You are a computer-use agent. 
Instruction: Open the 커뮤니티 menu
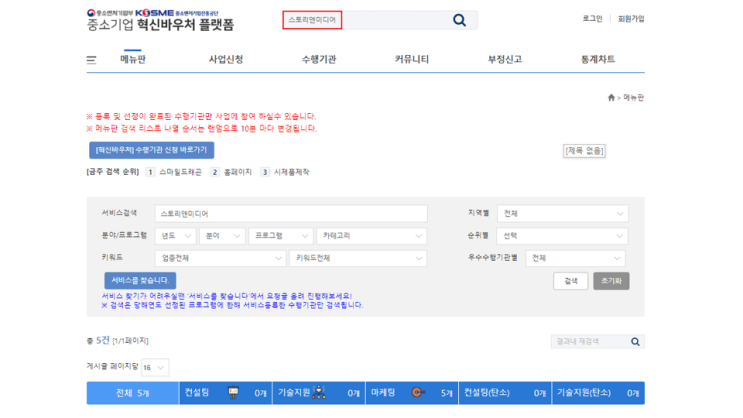412,59
